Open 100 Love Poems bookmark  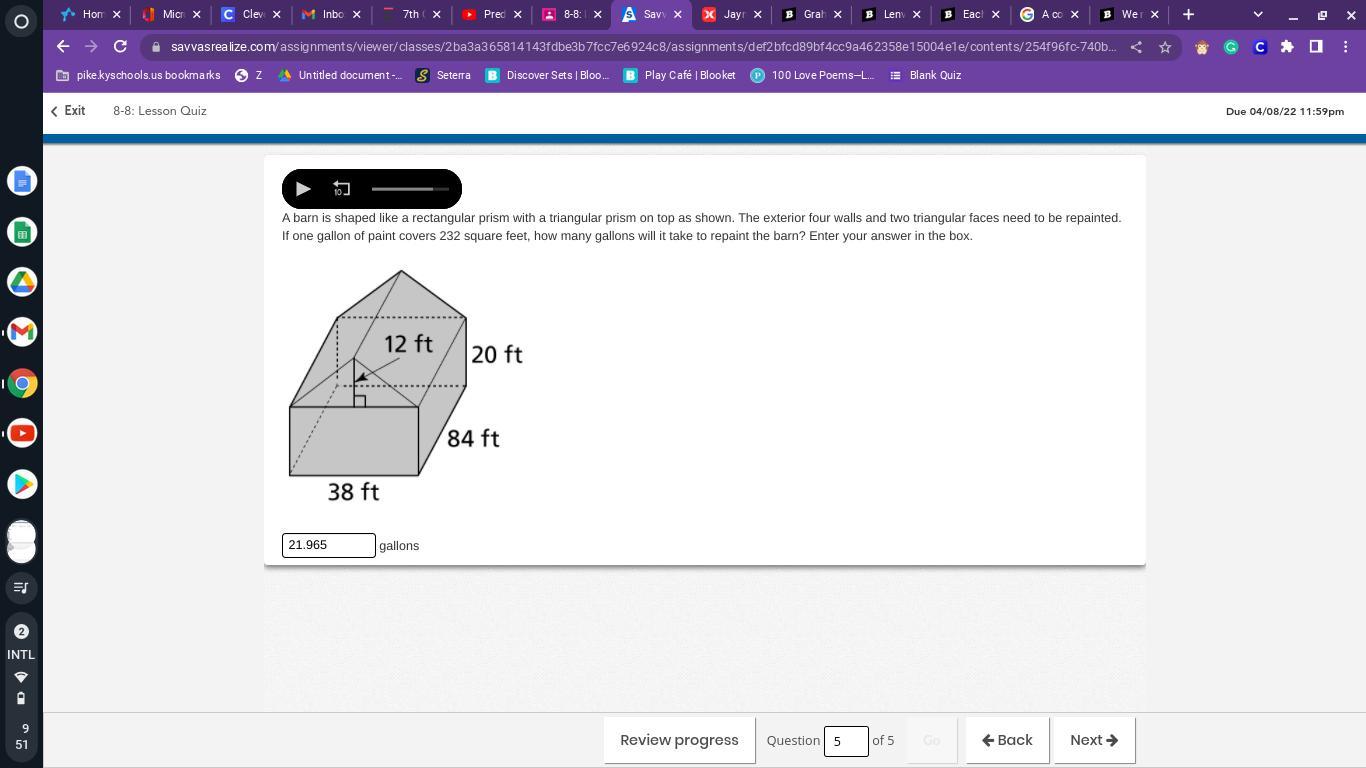812,75
